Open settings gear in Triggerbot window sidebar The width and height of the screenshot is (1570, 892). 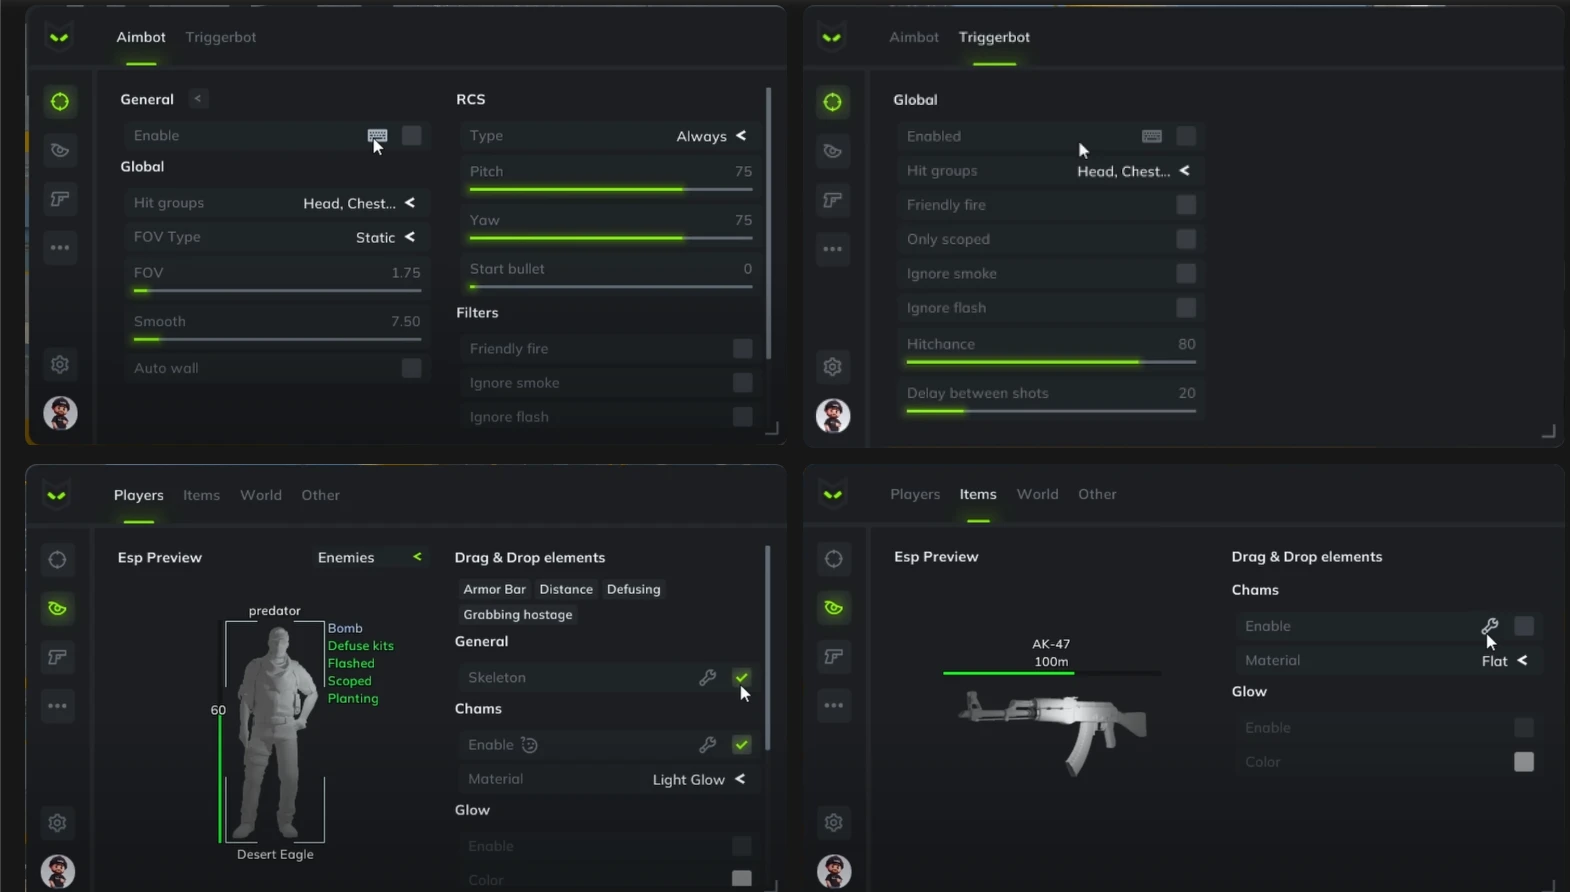click(833, 366)
